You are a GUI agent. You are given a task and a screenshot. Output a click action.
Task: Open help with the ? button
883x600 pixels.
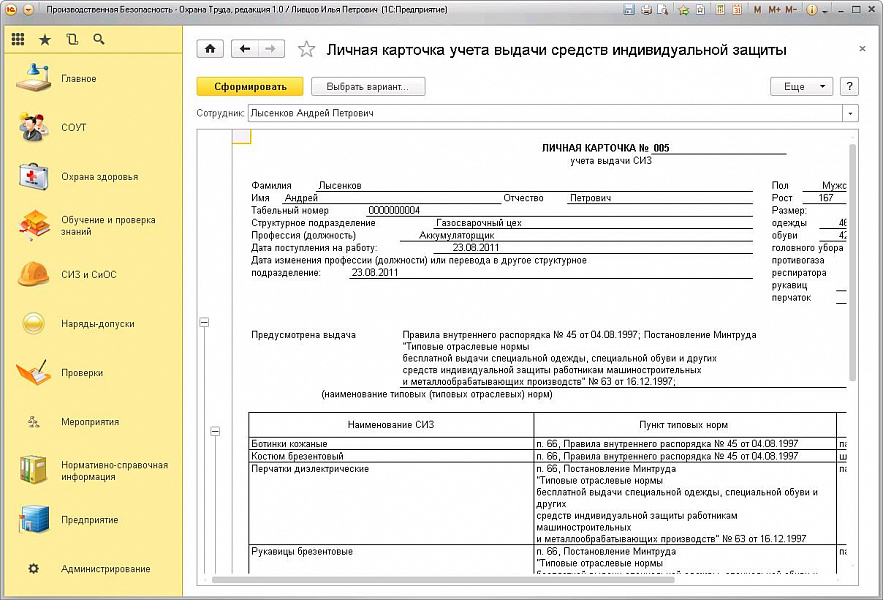849,87
